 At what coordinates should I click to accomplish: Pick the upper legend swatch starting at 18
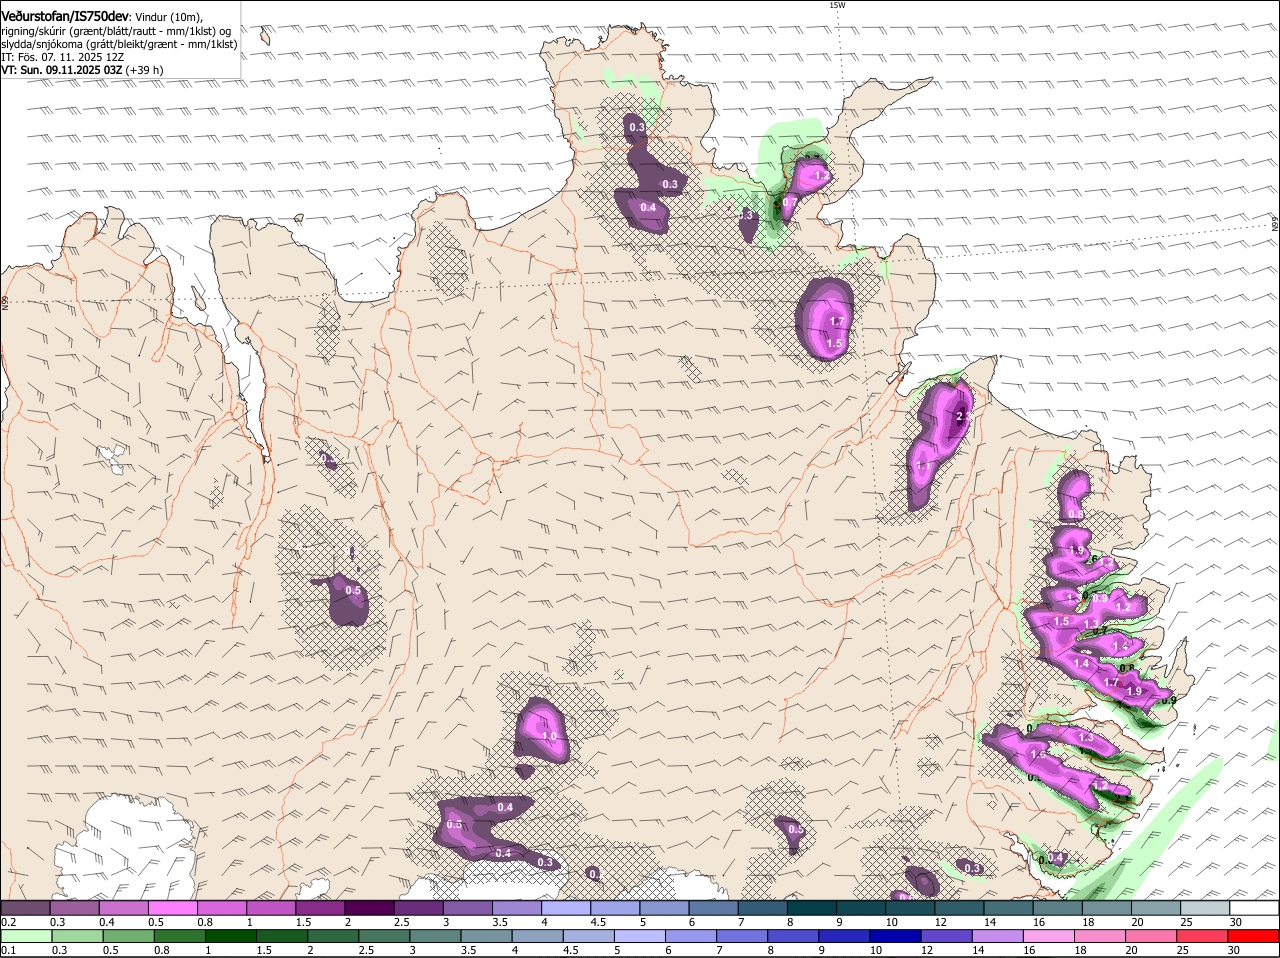(x=1107, y=907)
